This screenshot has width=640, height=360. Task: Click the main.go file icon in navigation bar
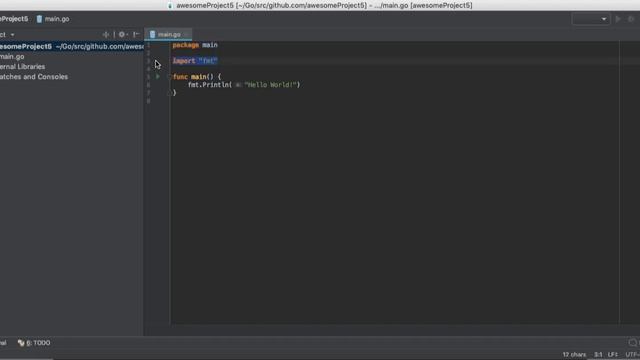39,19
